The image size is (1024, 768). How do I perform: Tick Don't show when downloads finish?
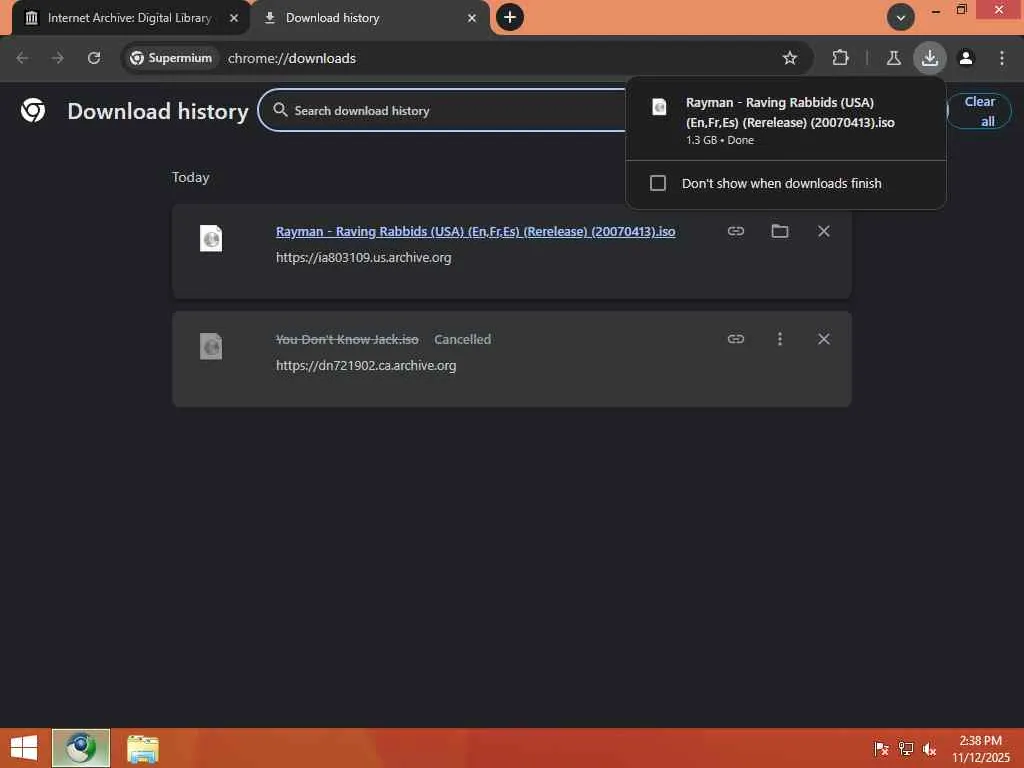click(x=658, y=183)
